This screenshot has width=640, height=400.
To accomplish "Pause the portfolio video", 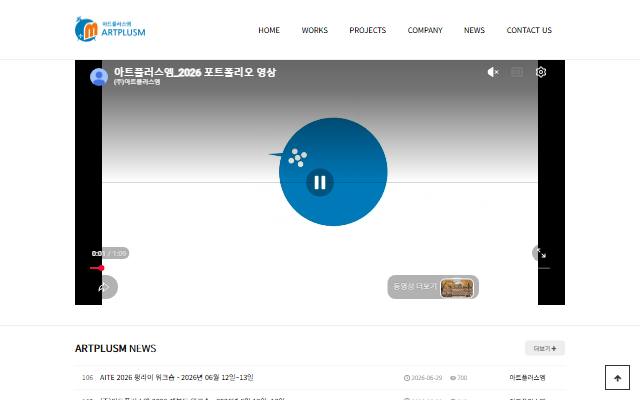I will 320,182.
